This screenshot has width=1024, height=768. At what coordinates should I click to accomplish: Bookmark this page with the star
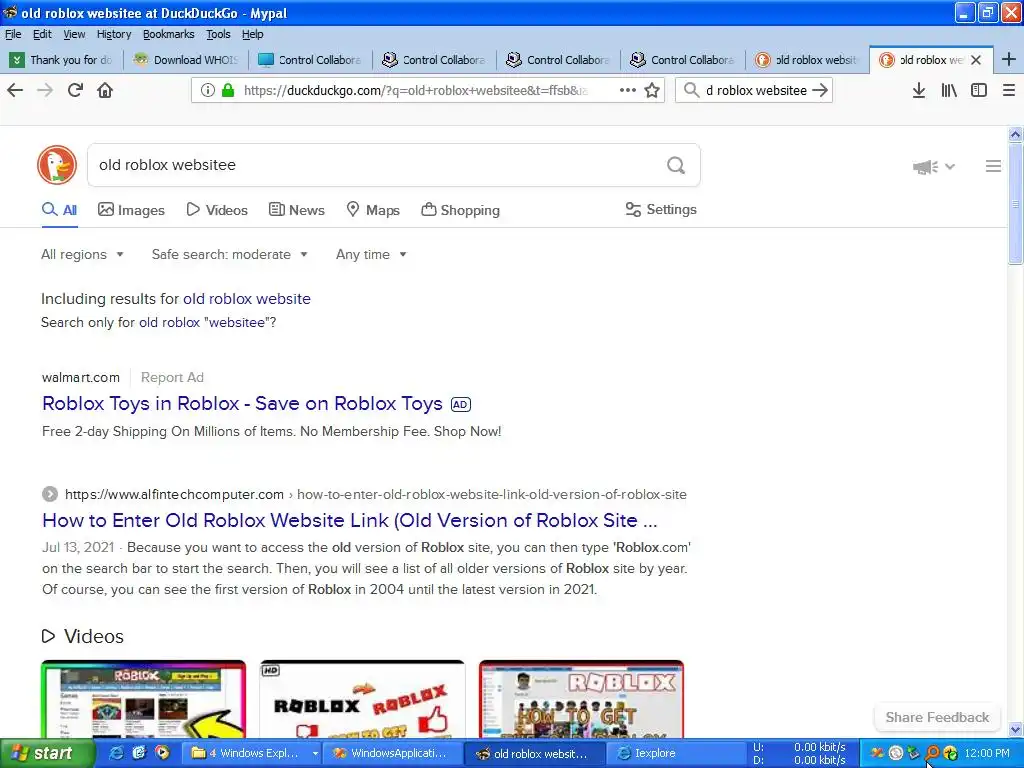click(652, 90)
